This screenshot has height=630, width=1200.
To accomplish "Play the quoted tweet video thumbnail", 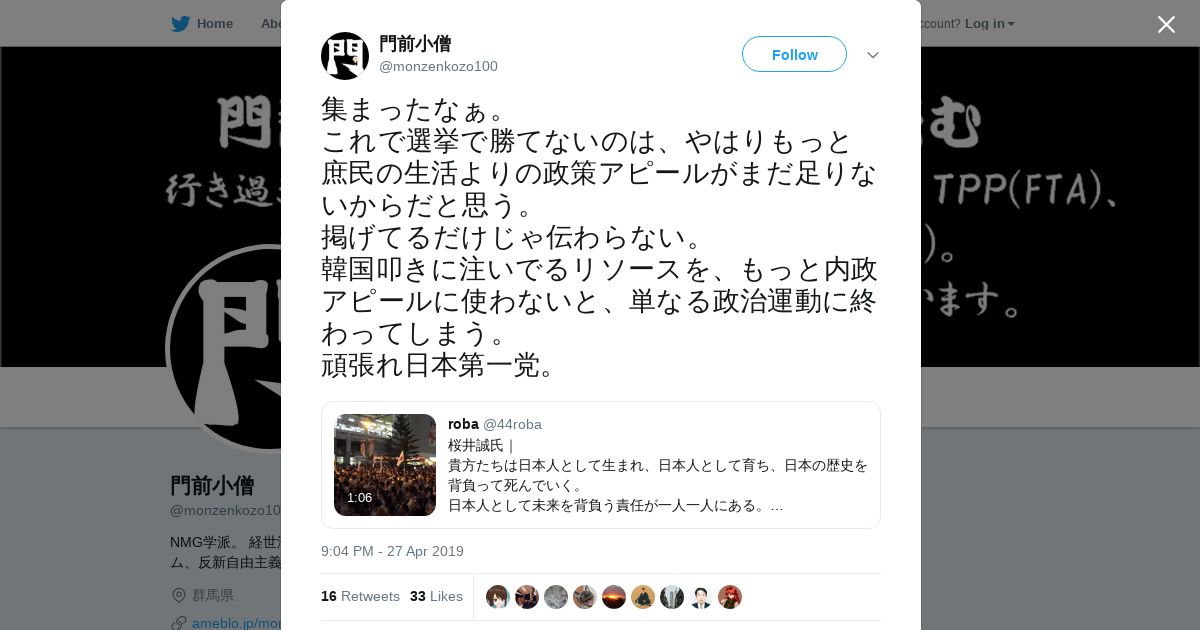I will (385, 465).
